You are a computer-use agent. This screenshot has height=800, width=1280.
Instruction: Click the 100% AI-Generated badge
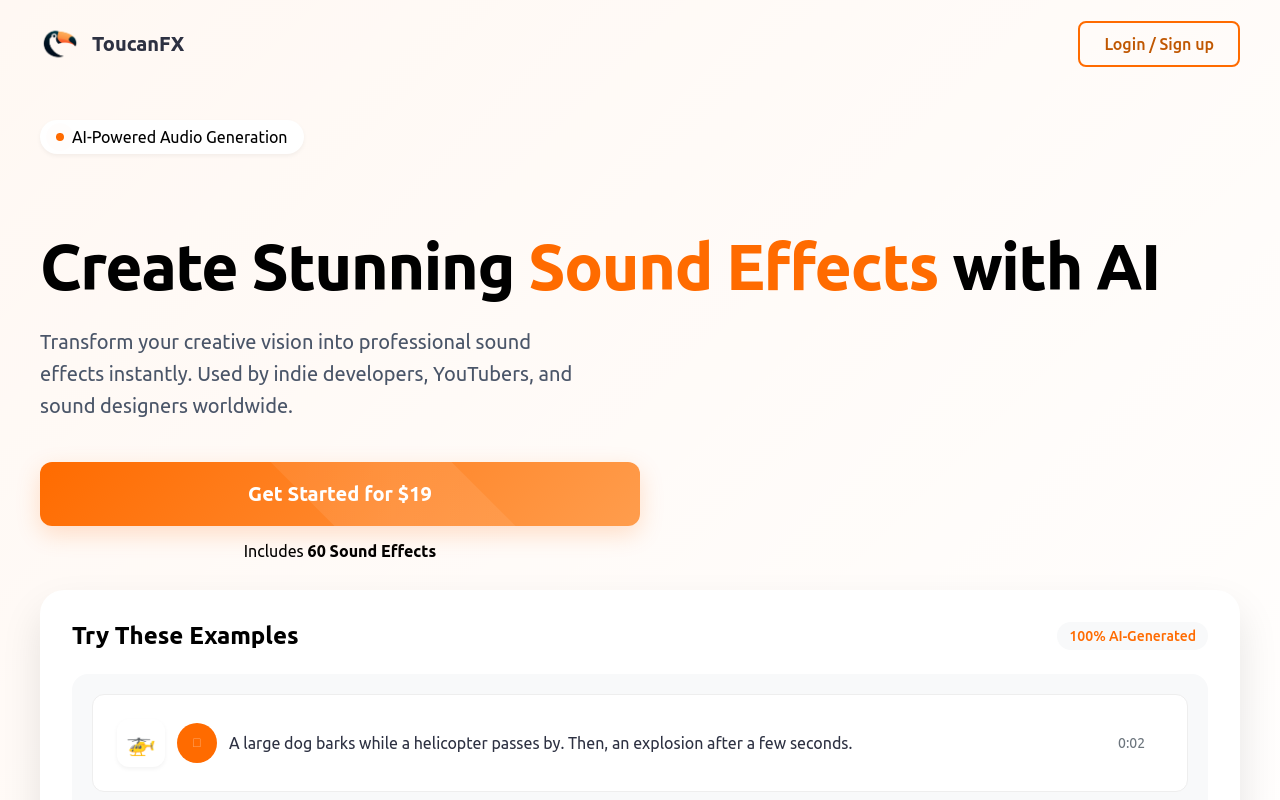[1132, 636]
